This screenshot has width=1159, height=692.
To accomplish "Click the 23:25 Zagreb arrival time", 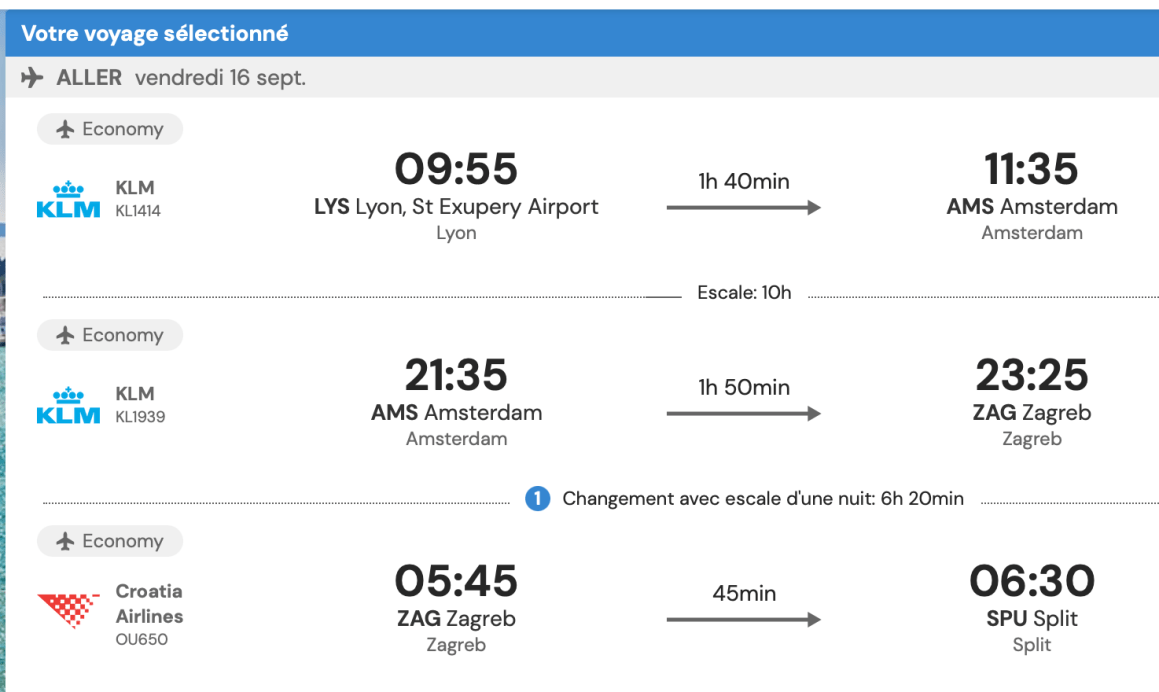I will (x=1031, y=375).
